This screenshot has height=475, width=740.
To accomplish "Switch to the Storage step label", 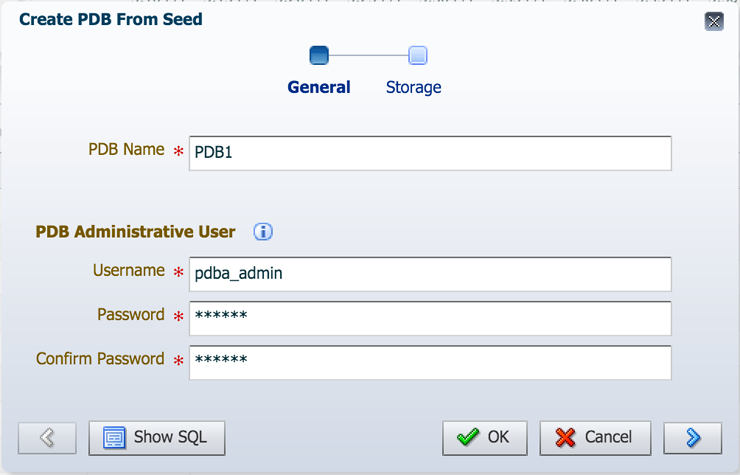I will tap(413, 87).
